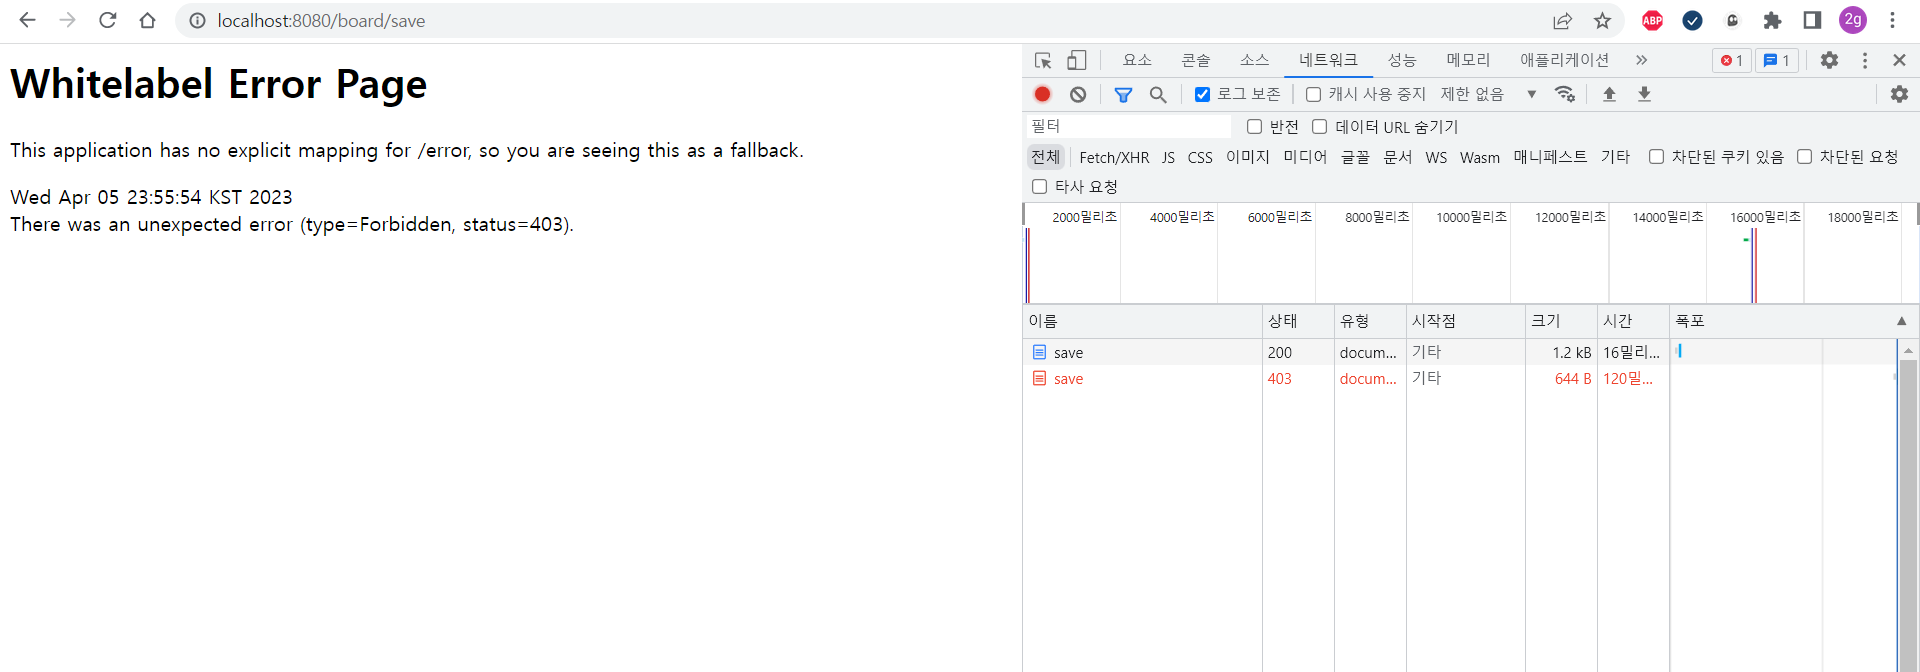1920x672 pixels.
Task: Filter requests by Fetch/XHR
Action: [x=1114, y=157]
